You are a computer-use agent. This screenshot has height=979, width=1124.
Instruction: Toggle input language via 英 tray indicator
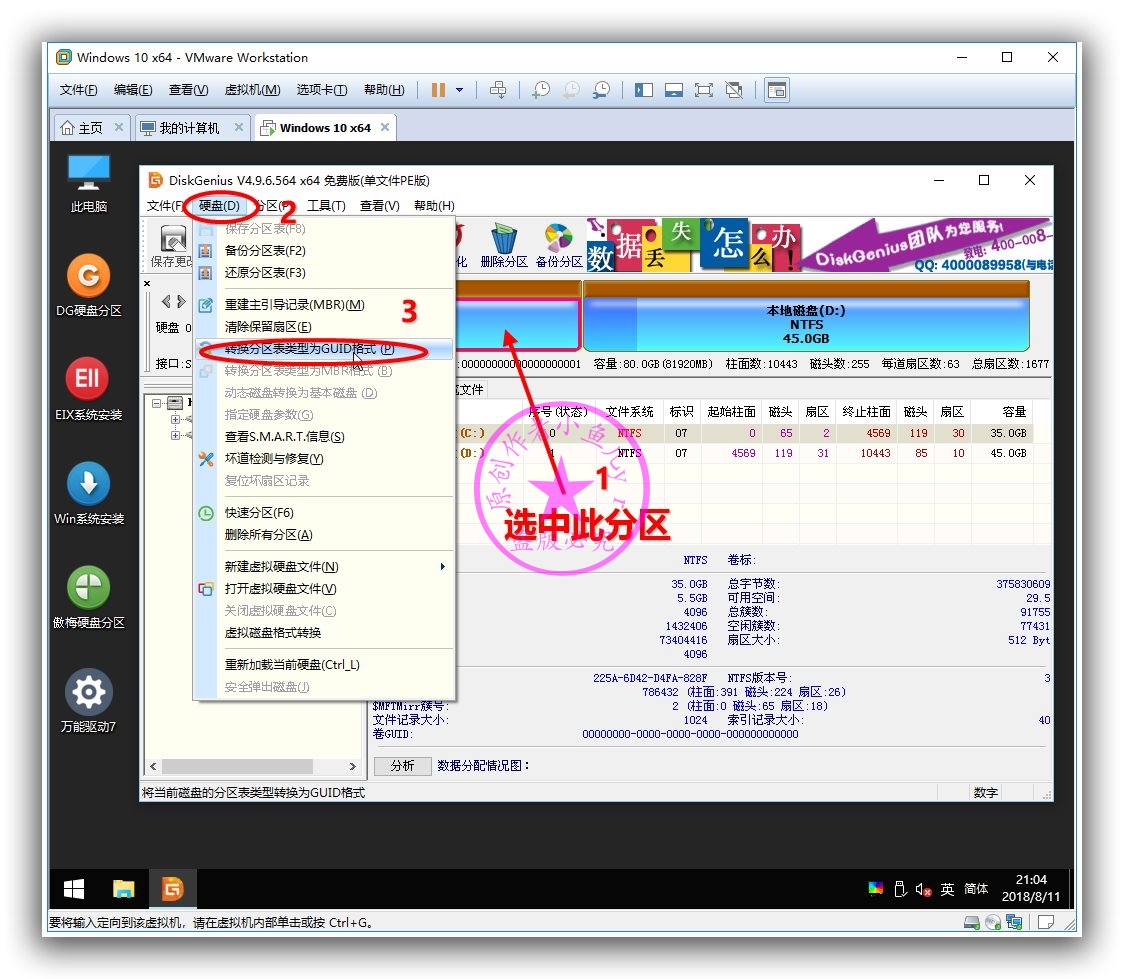pyautogui.click(x=946, y=888)
